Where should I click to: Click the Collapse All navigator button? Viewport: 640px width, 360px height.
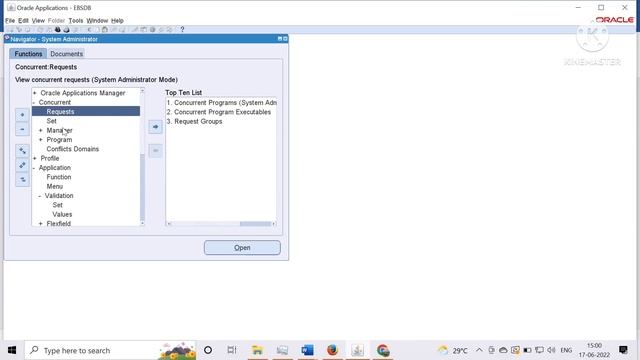click(22, 180)
